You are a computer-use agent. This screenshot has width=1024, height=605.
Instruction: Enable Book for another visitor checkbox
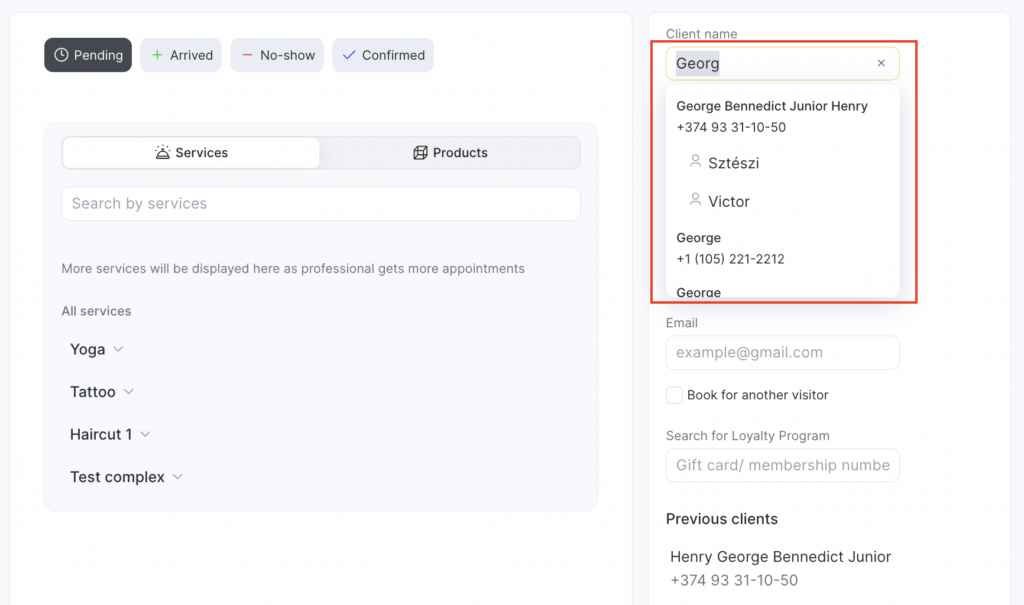(x=674, y=395)
